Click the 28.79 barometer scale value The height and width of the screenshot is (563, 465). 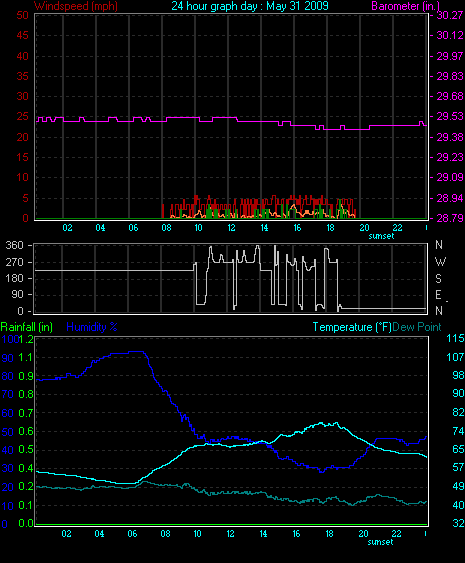[x=450, y=218]
